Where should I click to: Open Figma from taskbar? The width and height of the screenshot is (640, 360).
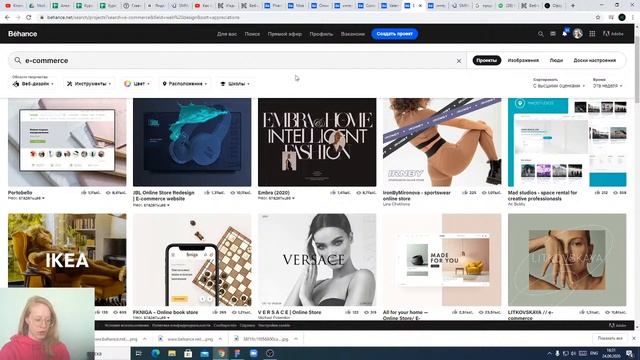[237, 353]
